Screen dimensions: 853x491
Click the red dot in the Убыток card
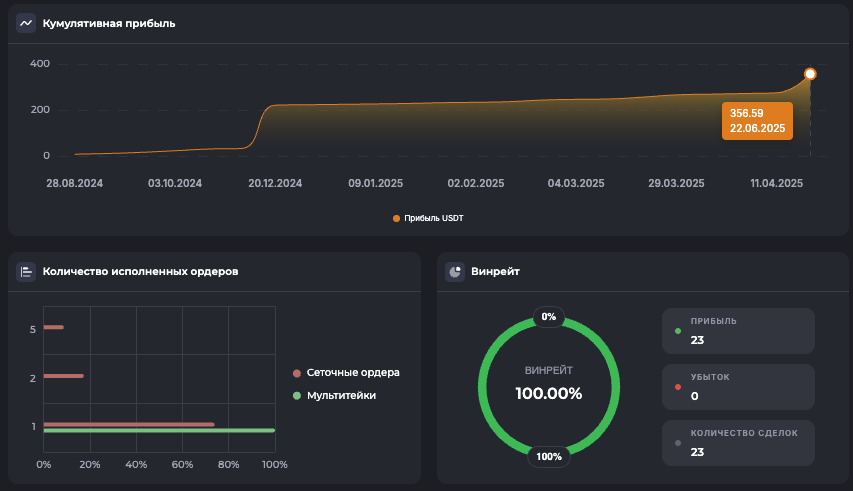[x=678, y=386]
